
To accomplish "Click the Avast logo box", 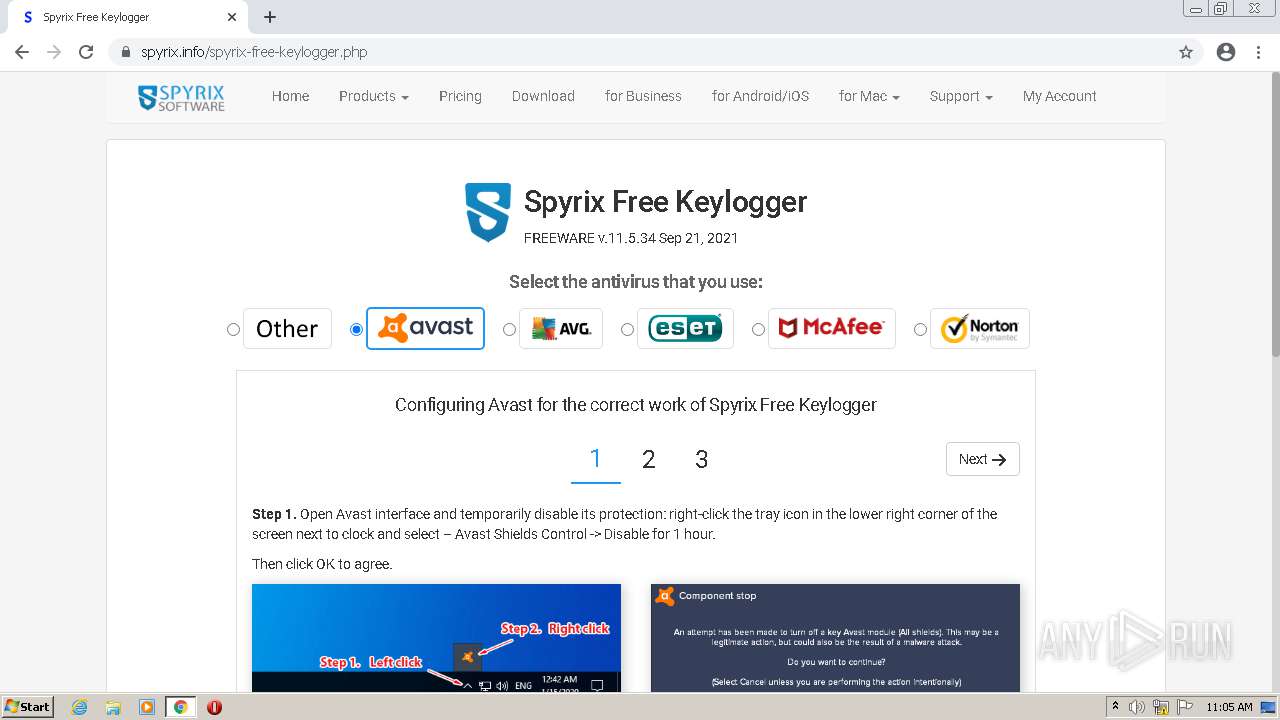I will [x=425, y=328].
